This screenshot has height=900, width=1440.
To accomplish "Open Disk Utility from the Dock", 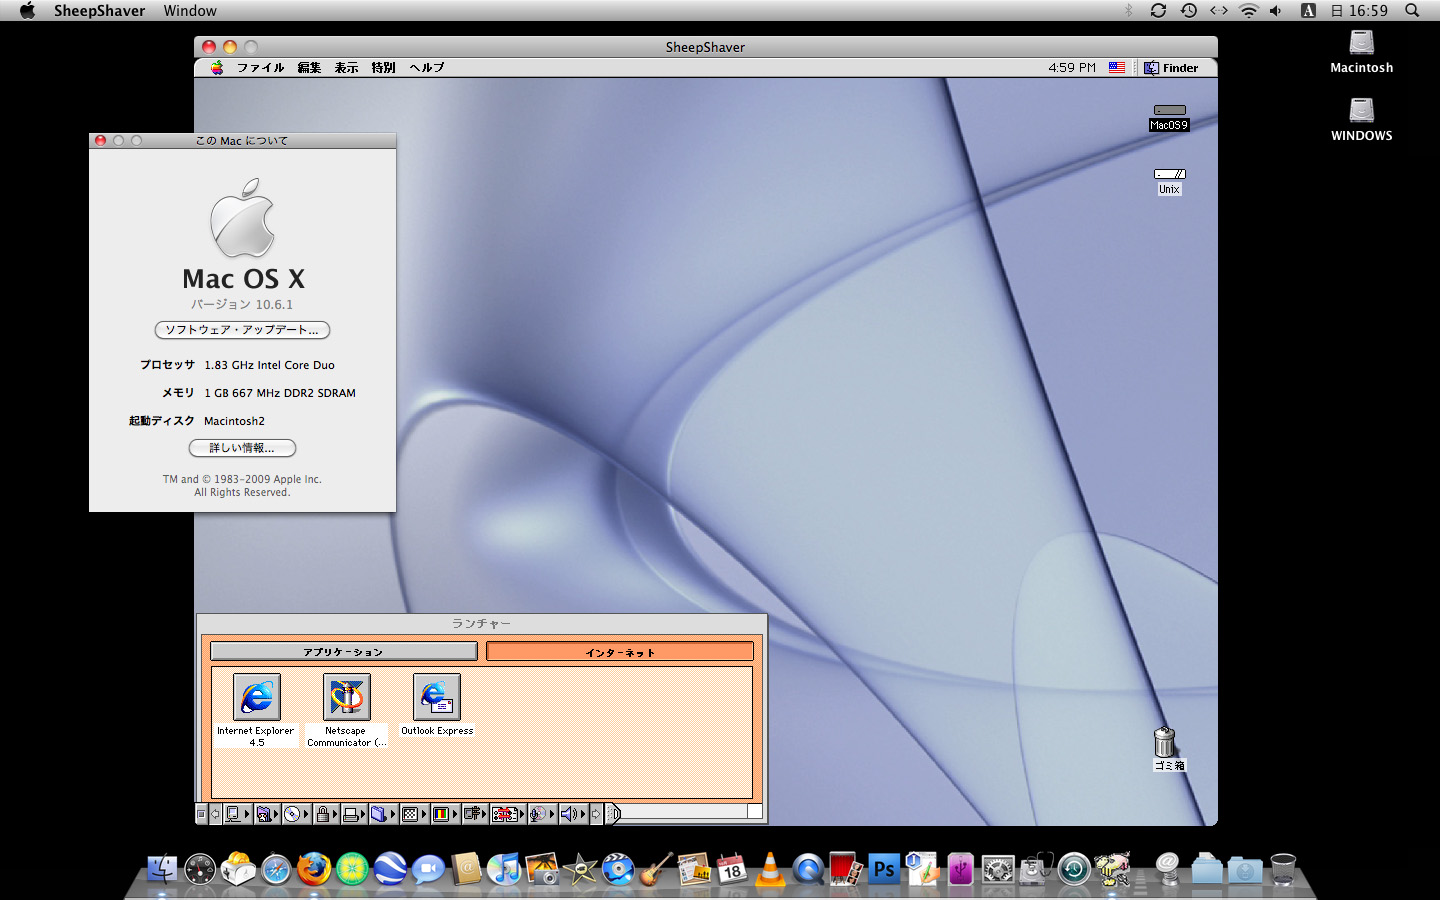I will point(1037,869).
